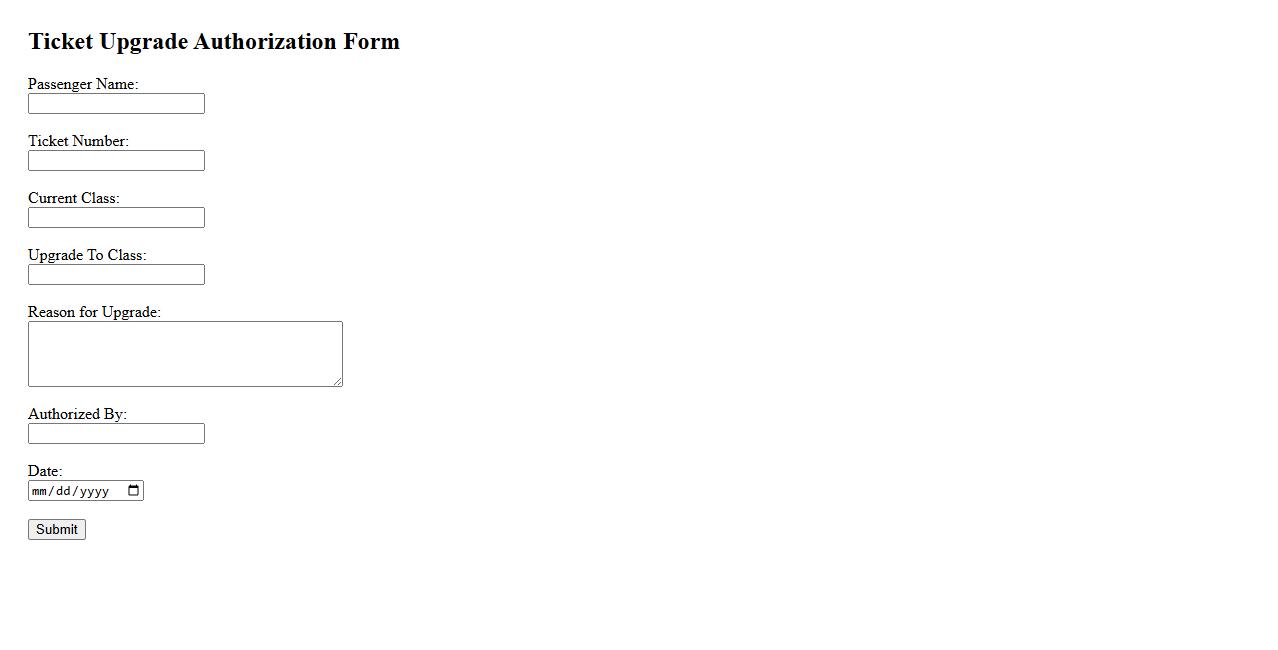Screen dimensions: 1278x650
Task: Submit the ticket upgrade form
Action: [x=57, y=530]
